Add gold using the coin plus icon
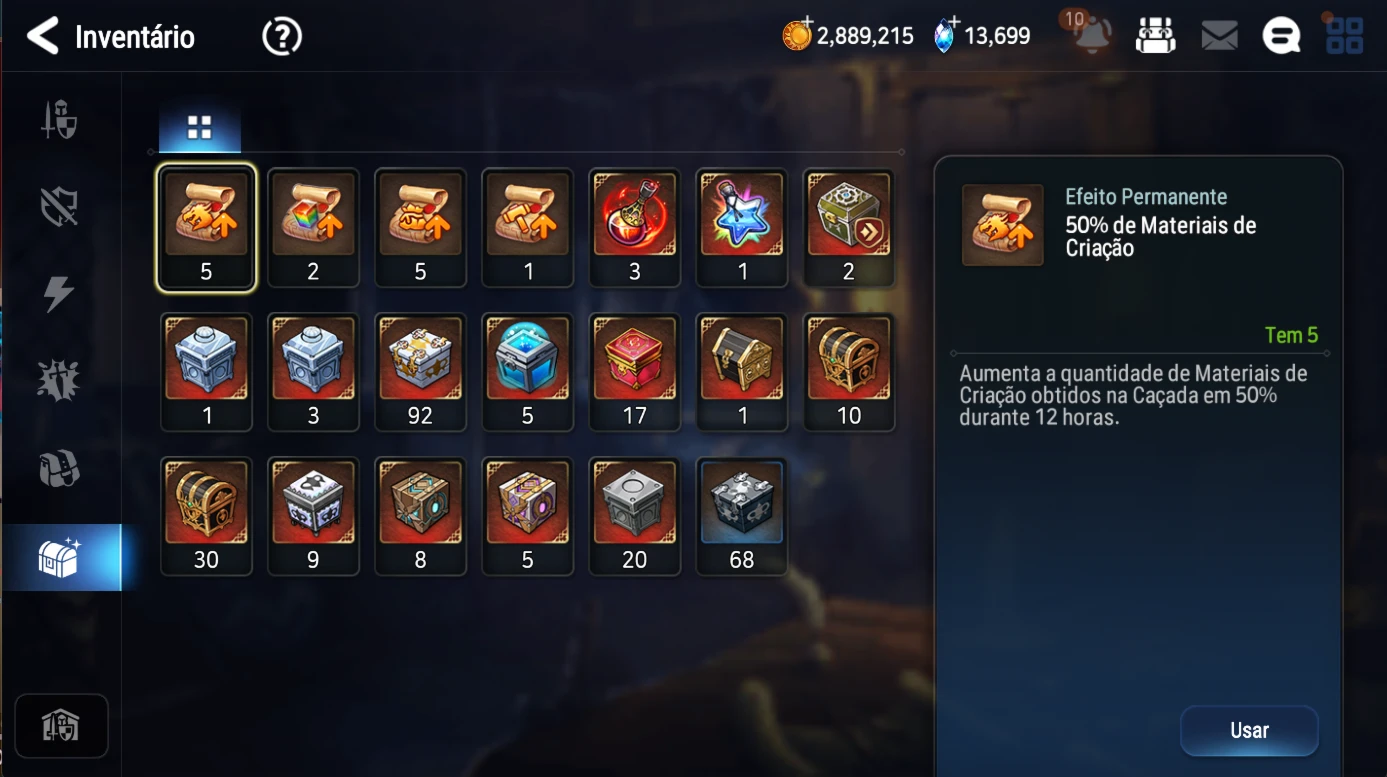Viewport: 1387px width, 777px height. (798, 36)
